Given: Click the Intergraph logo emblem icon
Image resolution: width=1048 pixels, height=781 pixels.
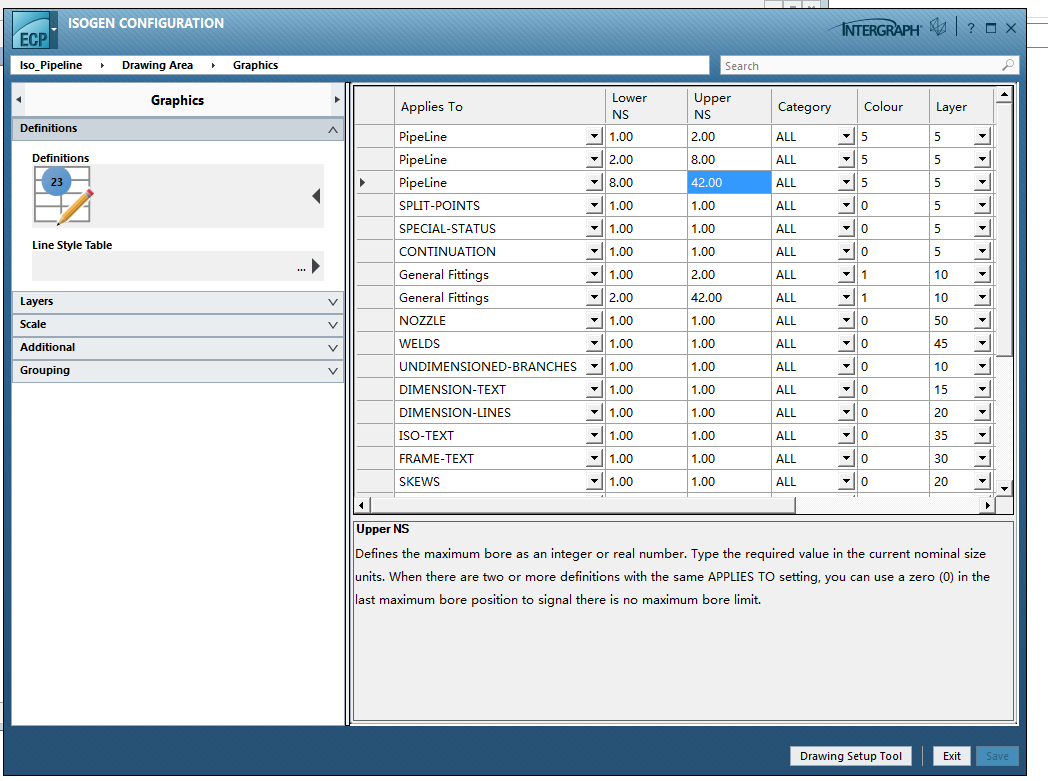Looking at the screenshot, I should [938, 27].
